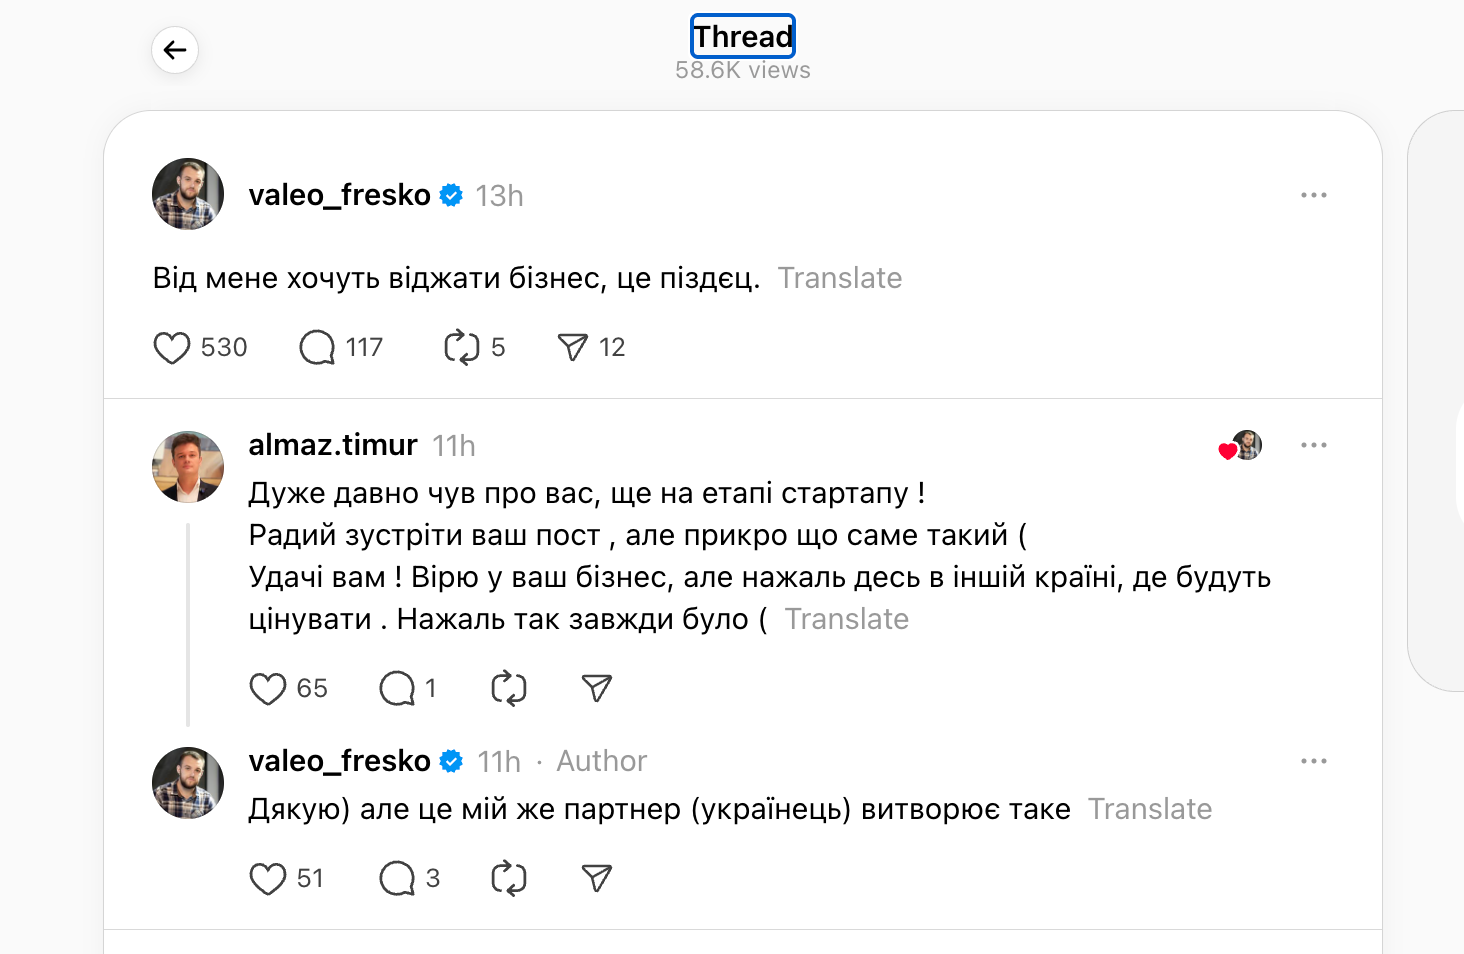Translate valeo_fresko's original post

pyautogui.click(x=840, y=278)
